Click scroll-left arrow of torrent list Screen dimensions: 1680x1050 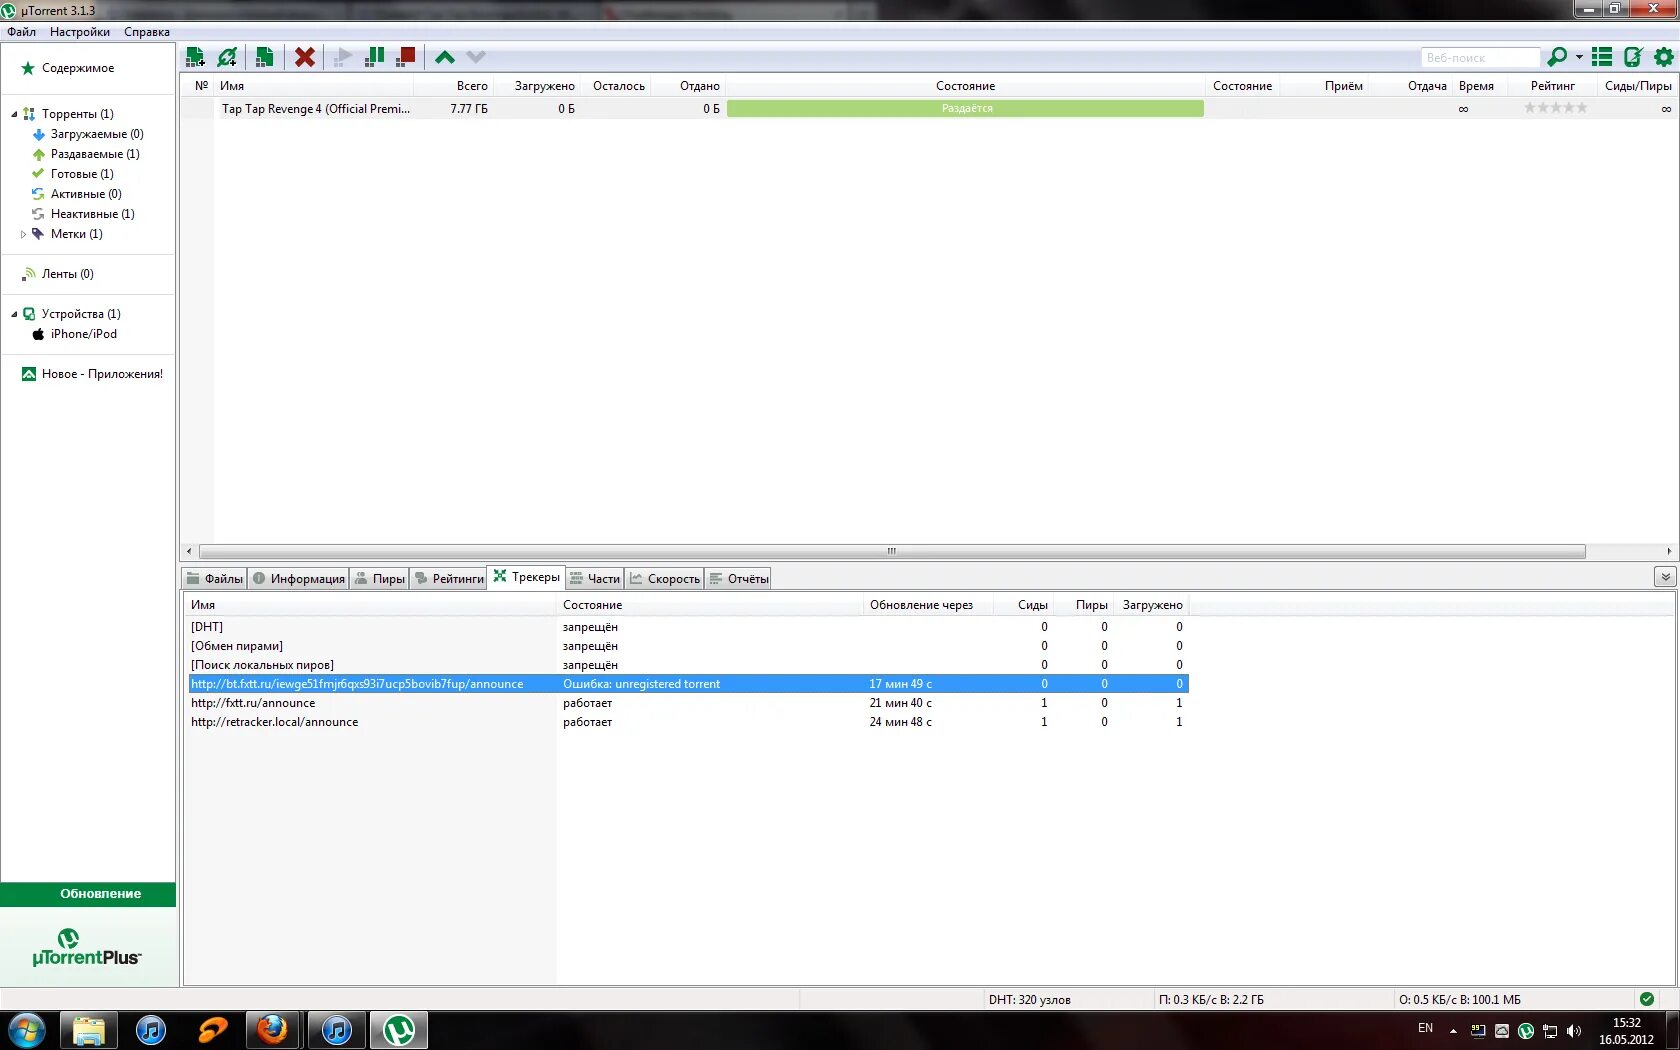(189, 551)
